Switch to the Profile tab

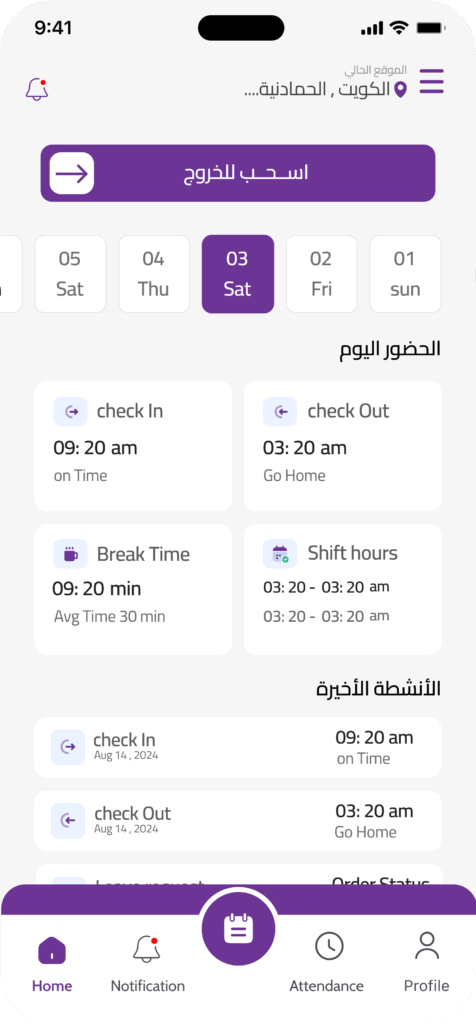click(x=426, y=963)
